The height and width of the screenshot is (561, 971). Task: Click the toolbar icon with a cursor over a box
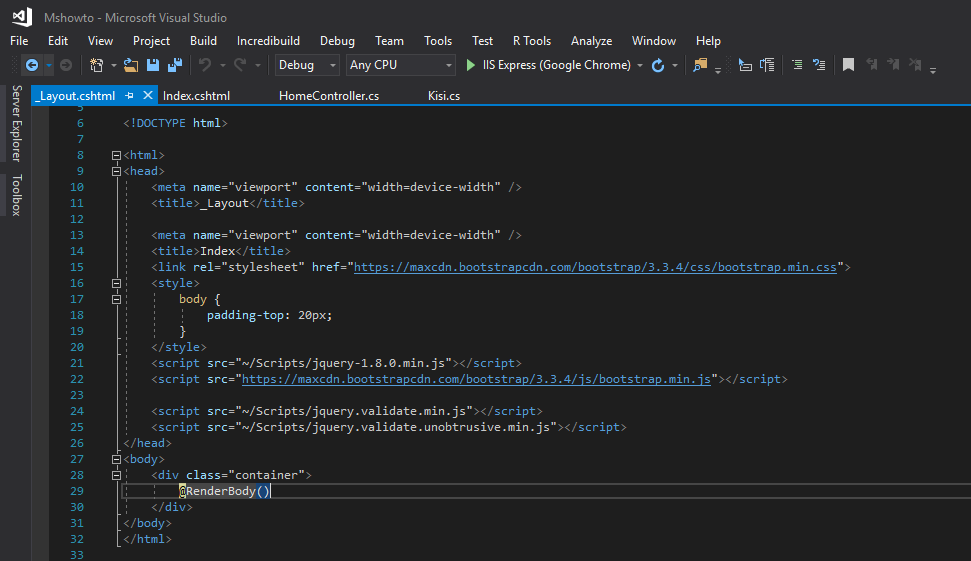[x=745, y=65]
